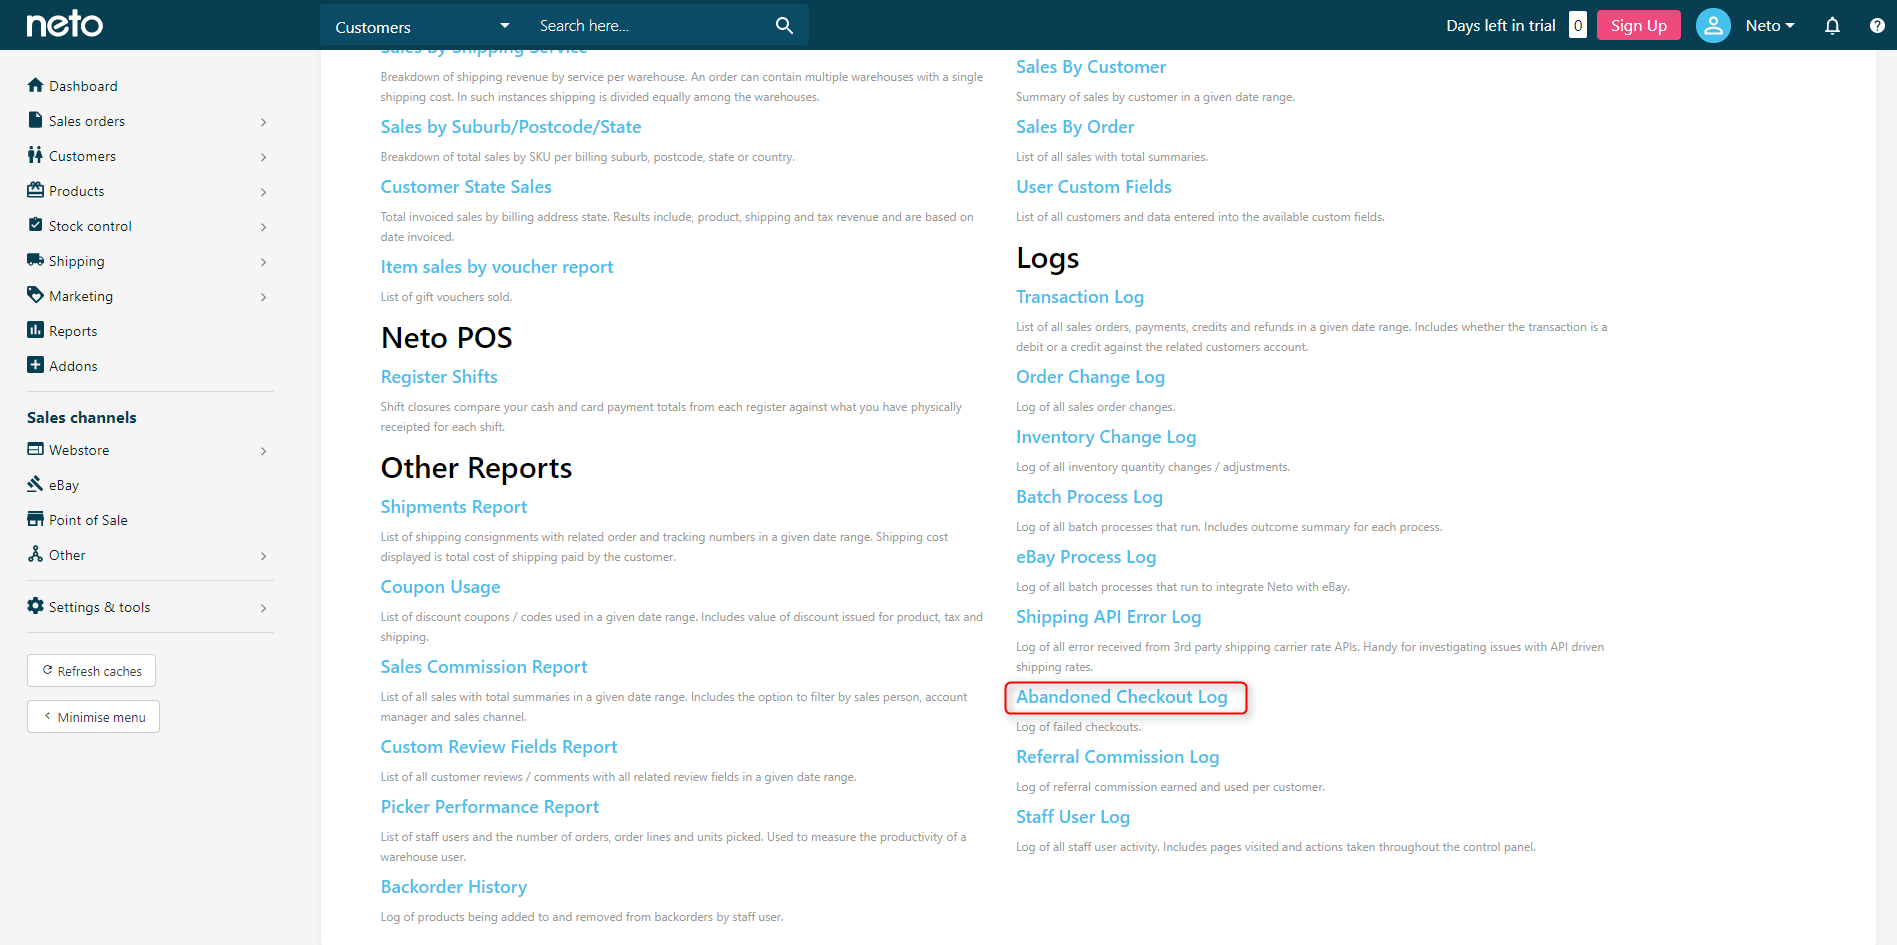Open the Backorder History link
This screenshot has height=945, width=1897.
coord(454,887)
